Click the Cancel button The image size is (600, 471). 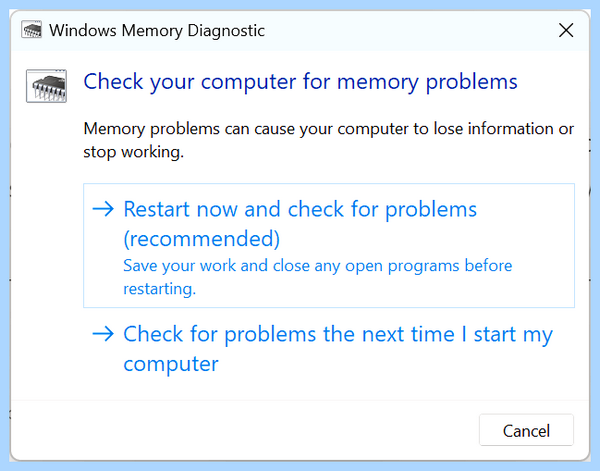[x=526, y=430]
